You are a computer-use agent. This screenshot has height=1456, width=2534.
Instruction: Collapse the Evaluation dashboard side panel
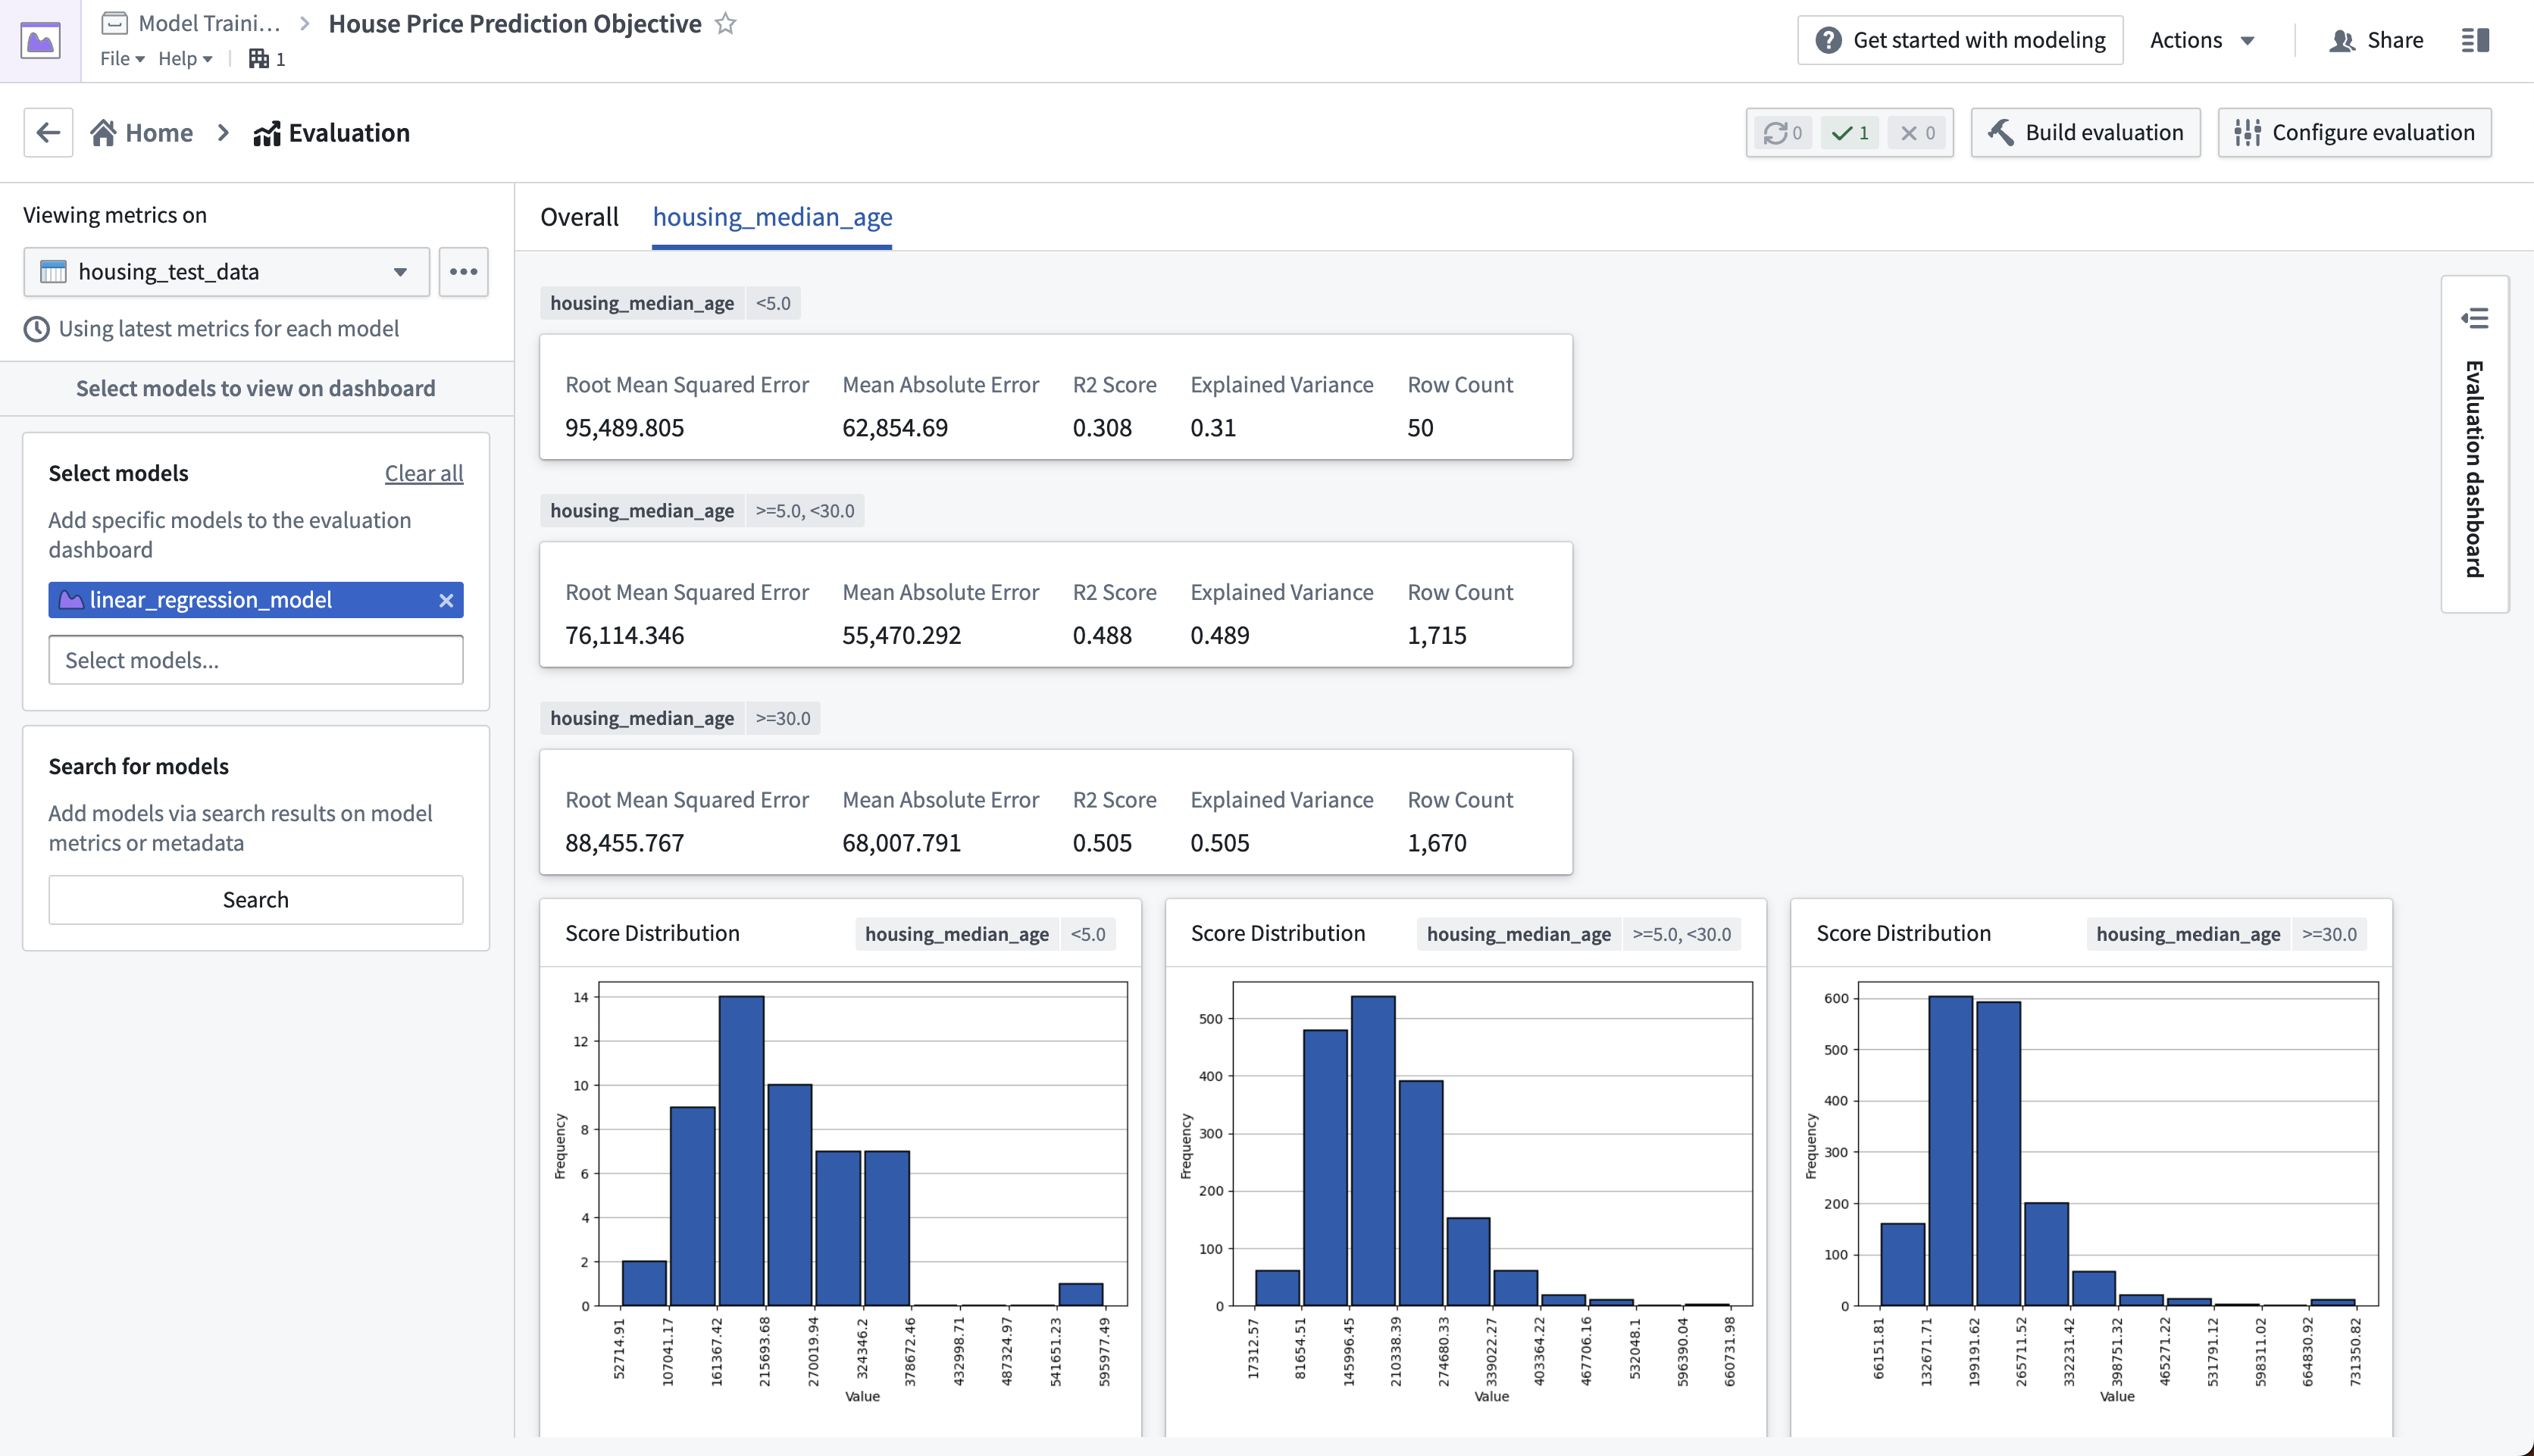coord(2475,319)
